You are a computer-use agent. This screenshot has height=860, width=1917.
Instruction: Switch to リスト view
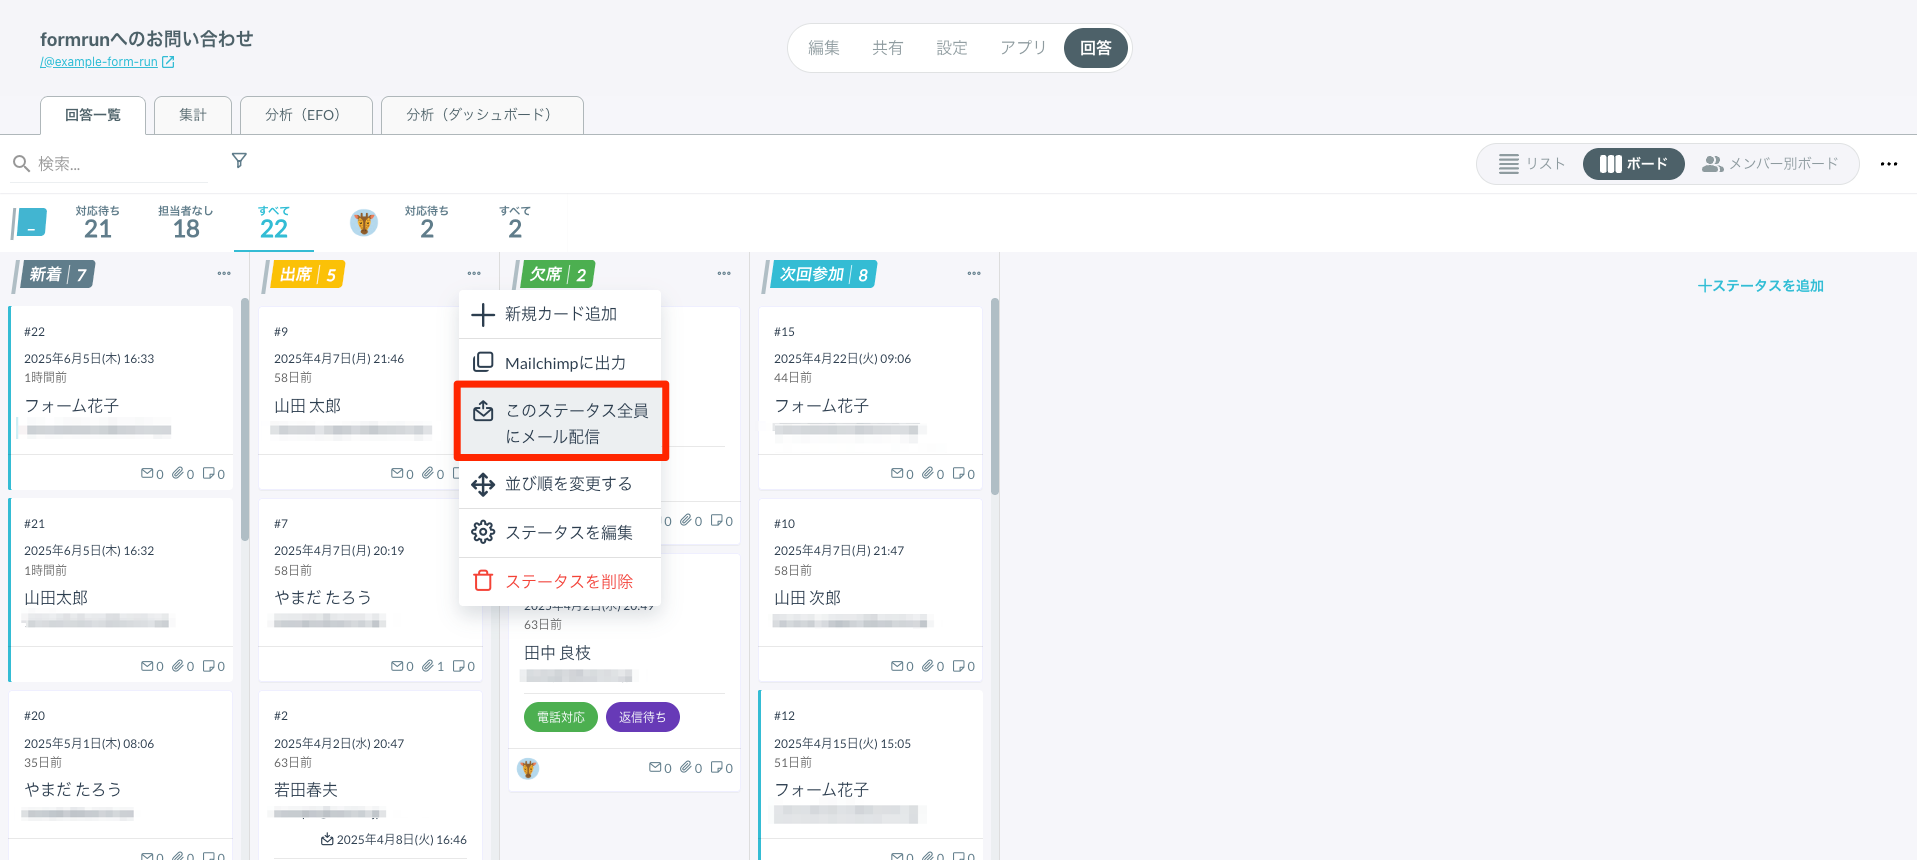1531,164
